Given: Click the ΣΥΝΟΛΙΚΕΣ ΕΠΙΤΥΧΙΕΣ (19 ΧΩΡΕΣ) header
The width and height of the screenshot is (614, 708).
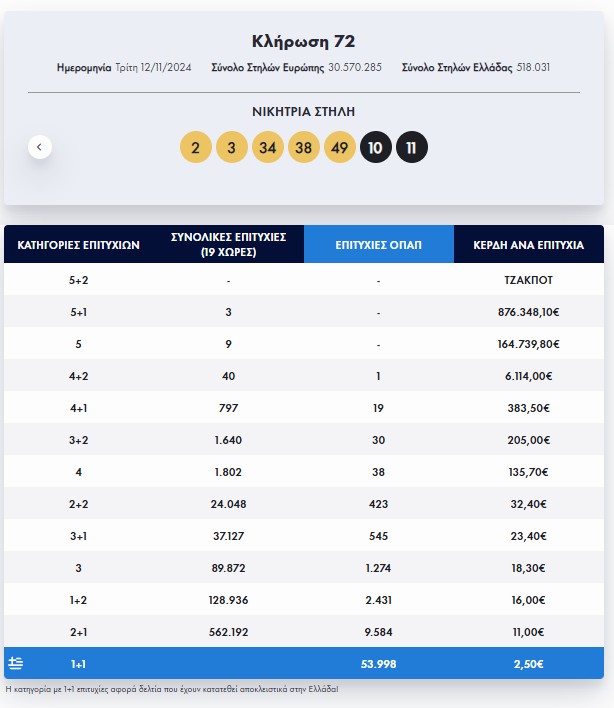Looking at the screenshot, I should click(x=228, y=244).
